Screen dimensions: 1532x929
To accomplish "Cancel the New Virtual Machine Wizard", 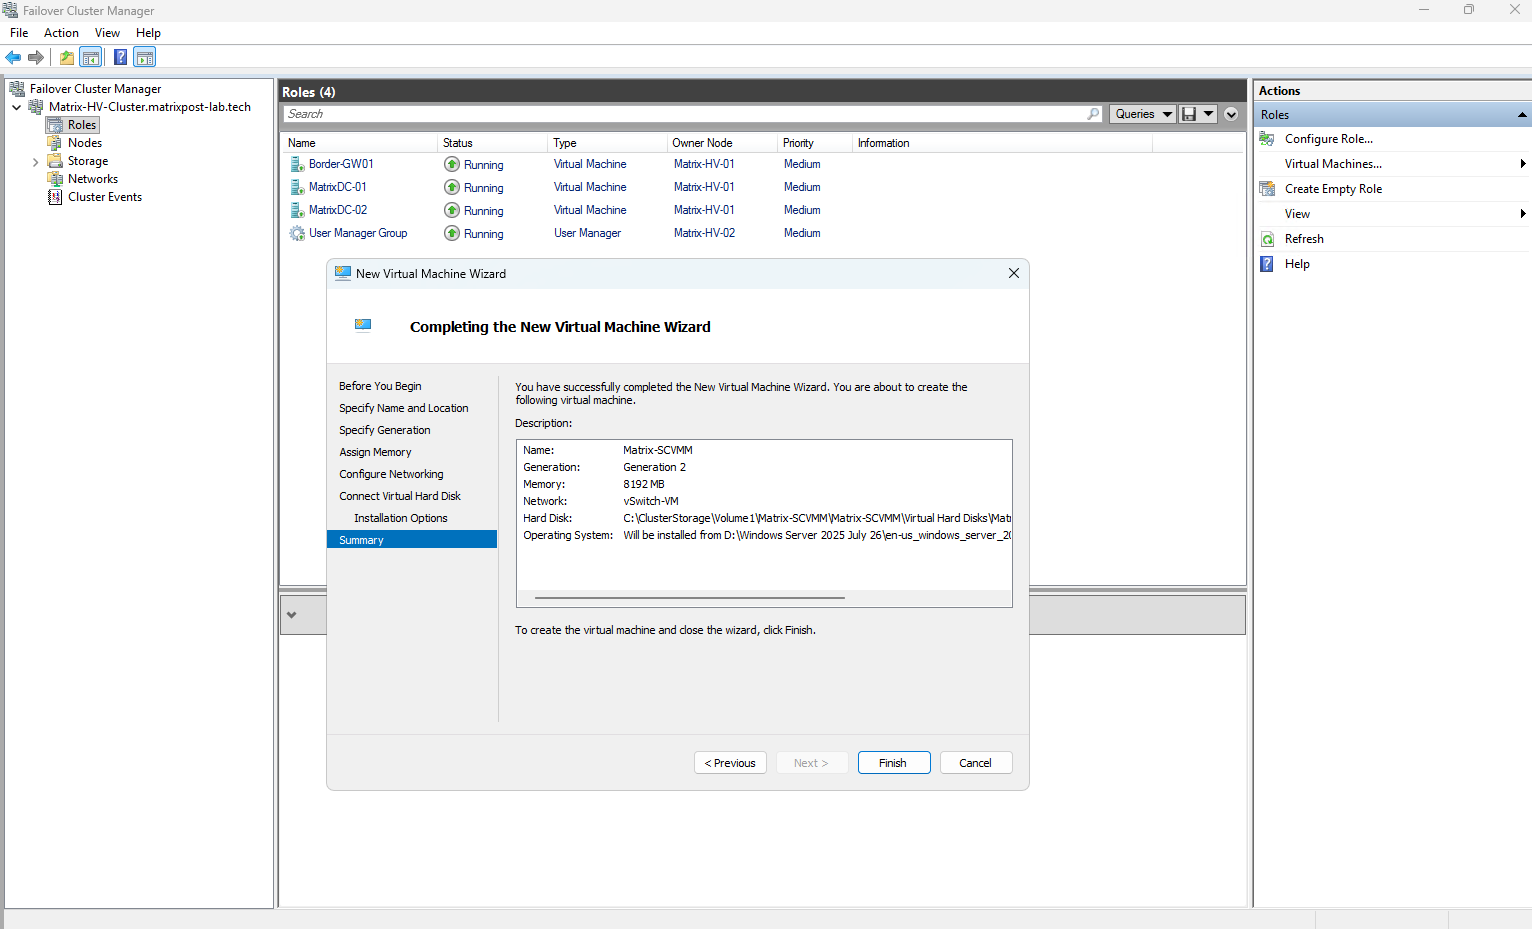I will (x=976, y=763).
